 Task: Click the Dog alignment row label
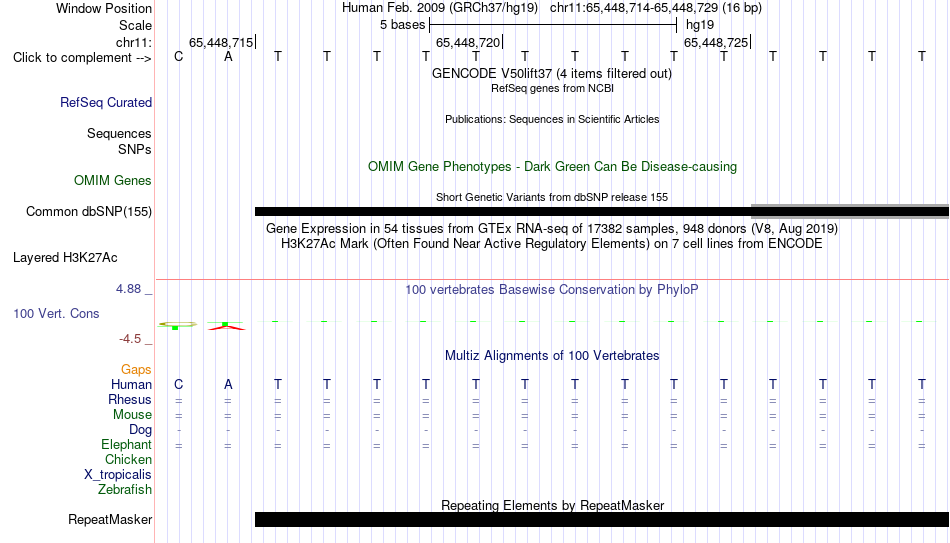(140, 430)
